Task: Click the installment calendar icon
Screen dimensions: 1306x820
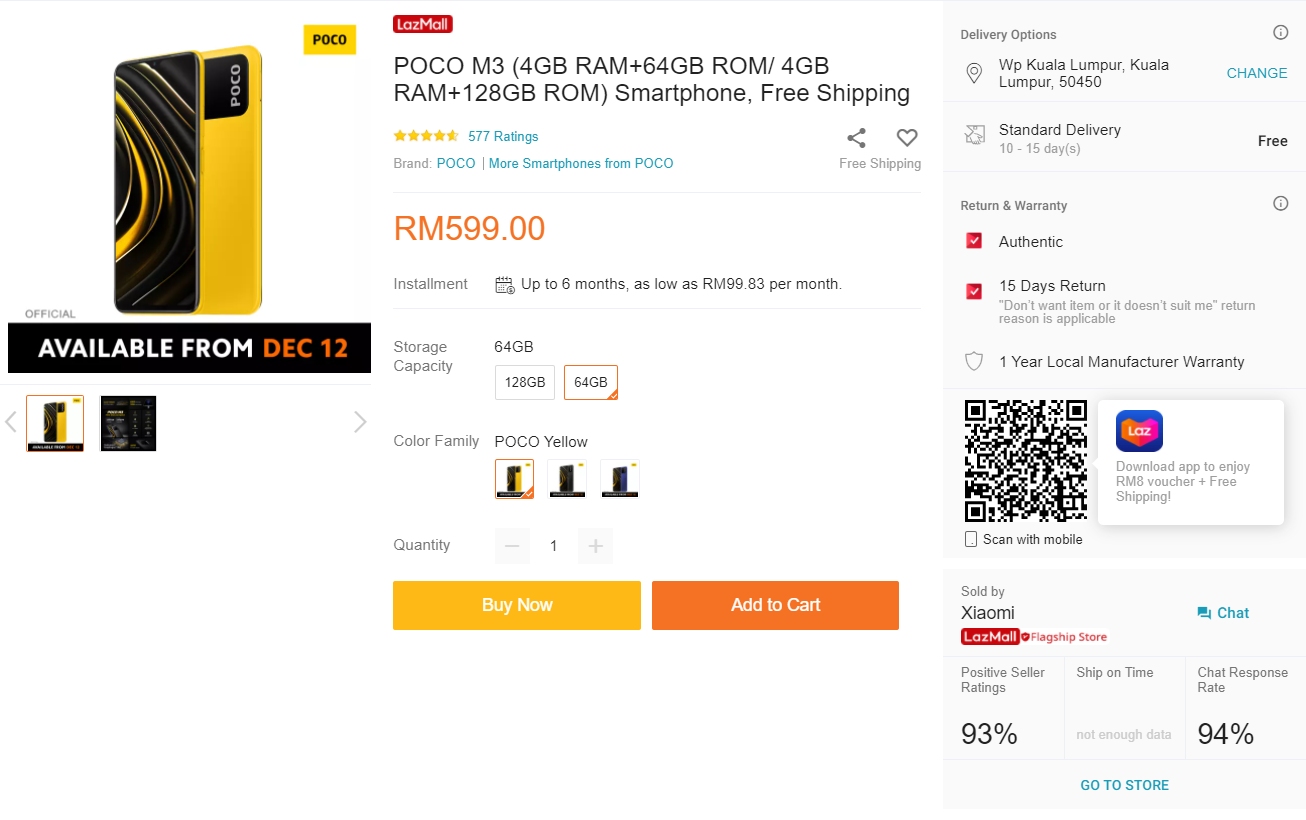Action: (x=505, y=285)
